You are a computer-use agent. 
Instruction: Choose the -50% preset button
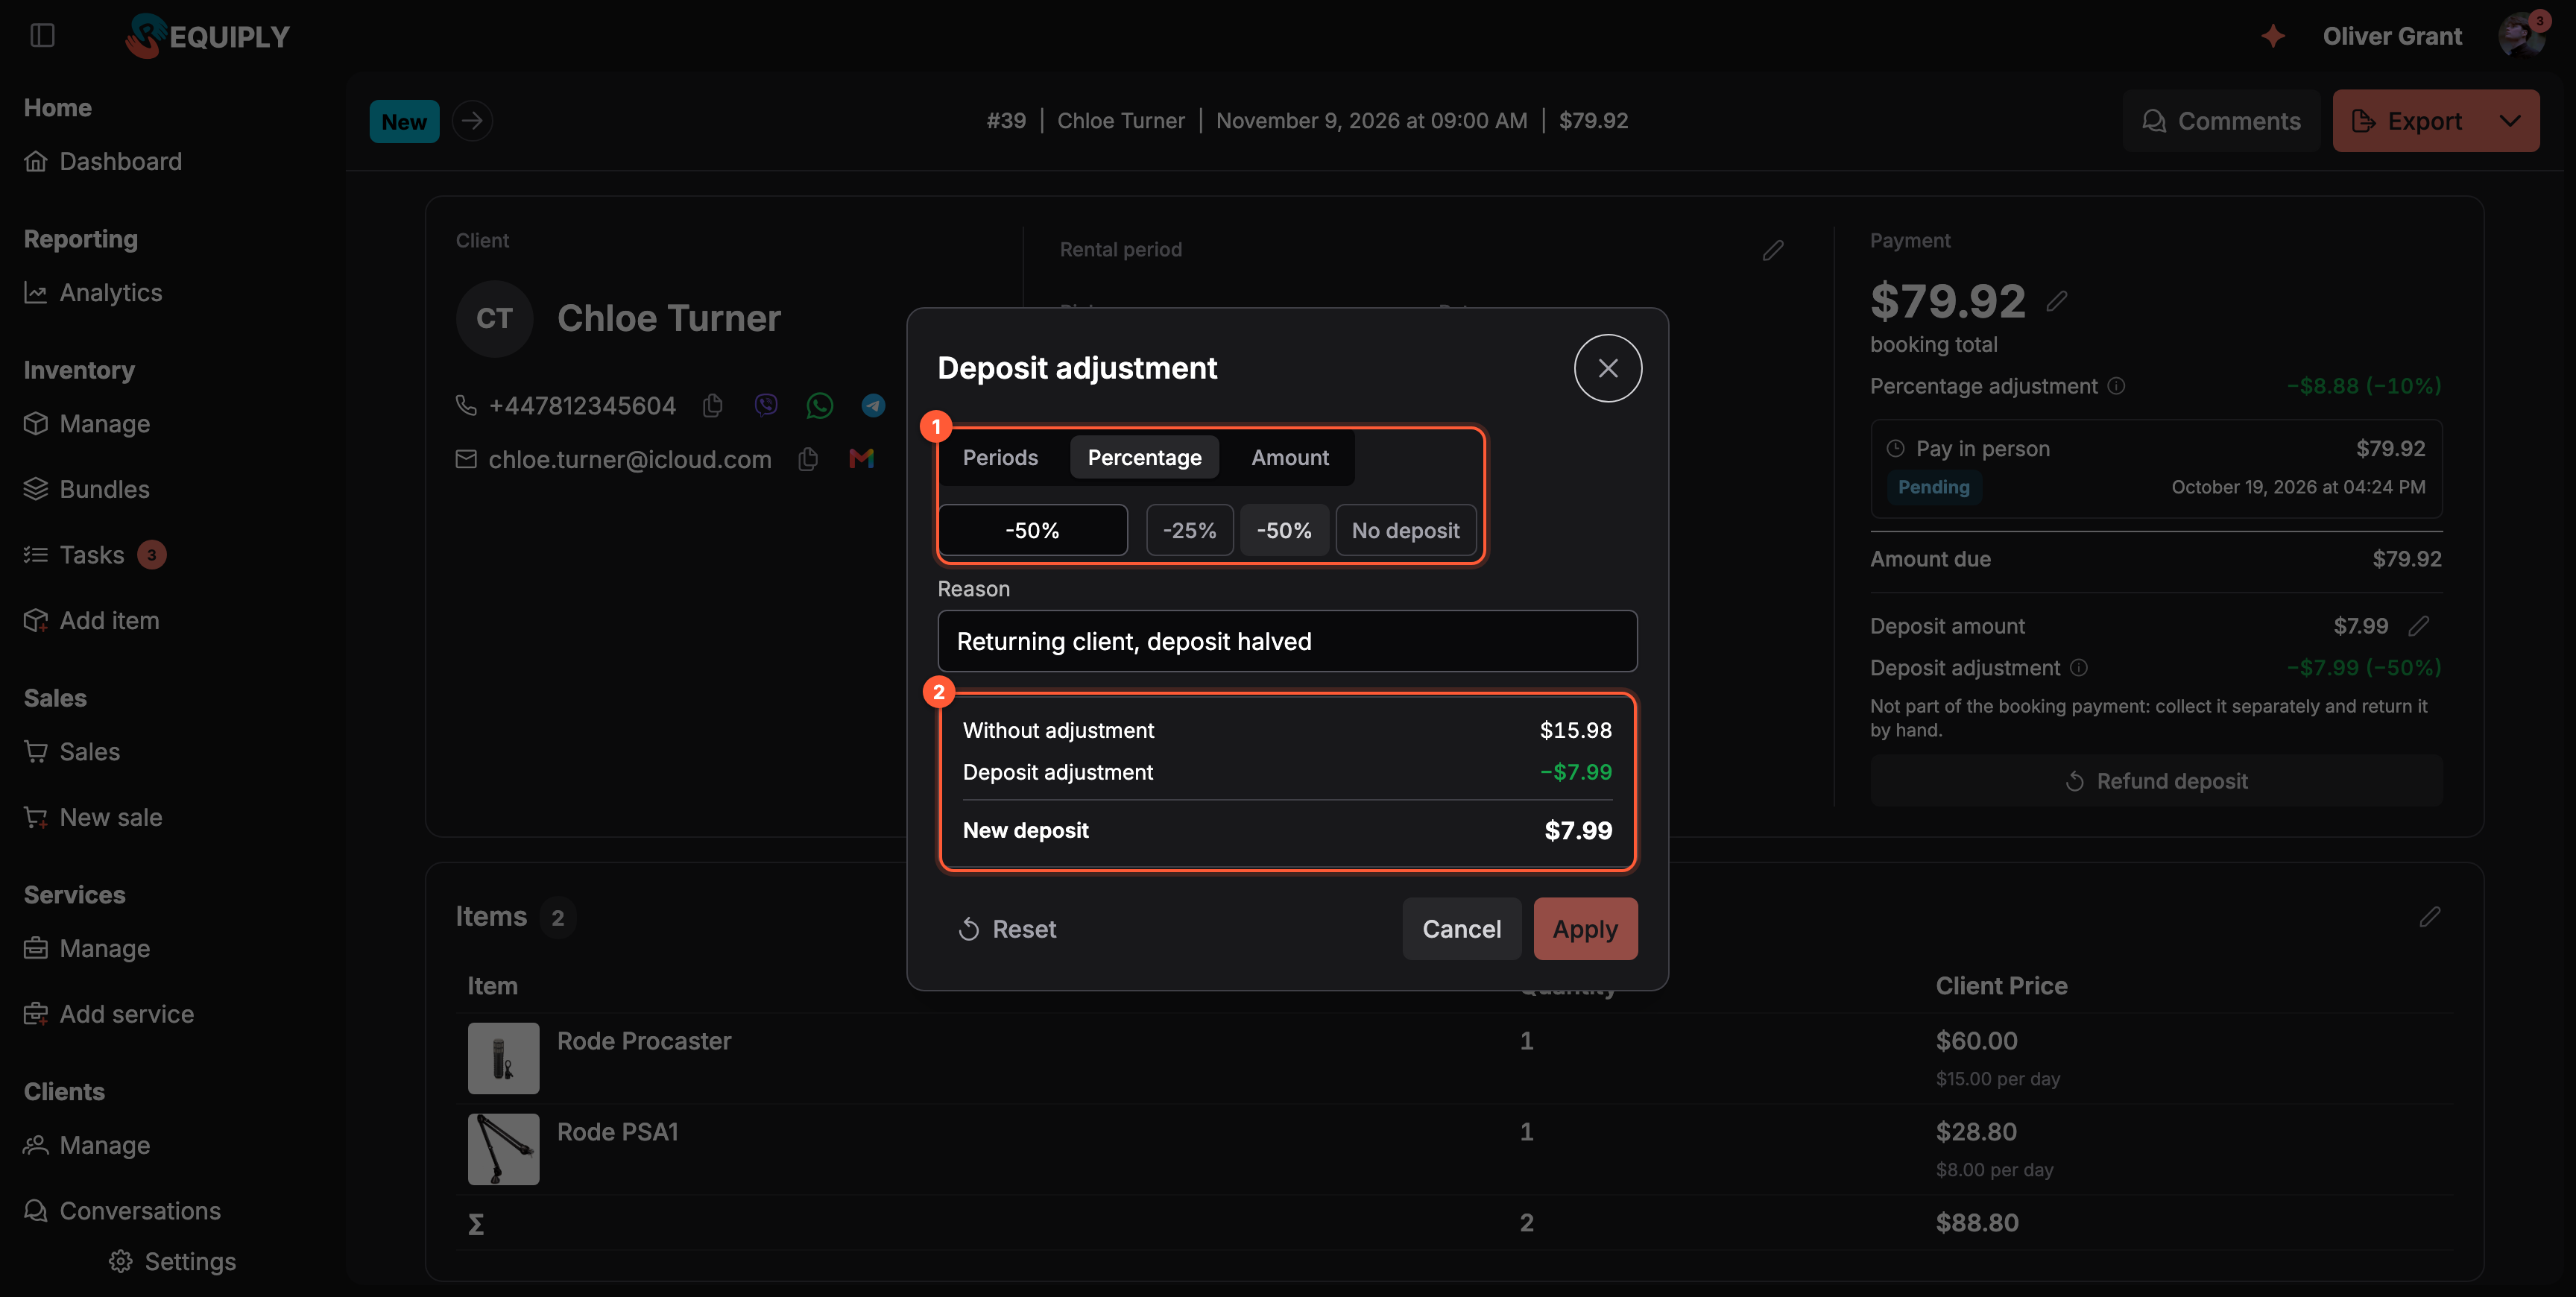tap(1284, 530)
